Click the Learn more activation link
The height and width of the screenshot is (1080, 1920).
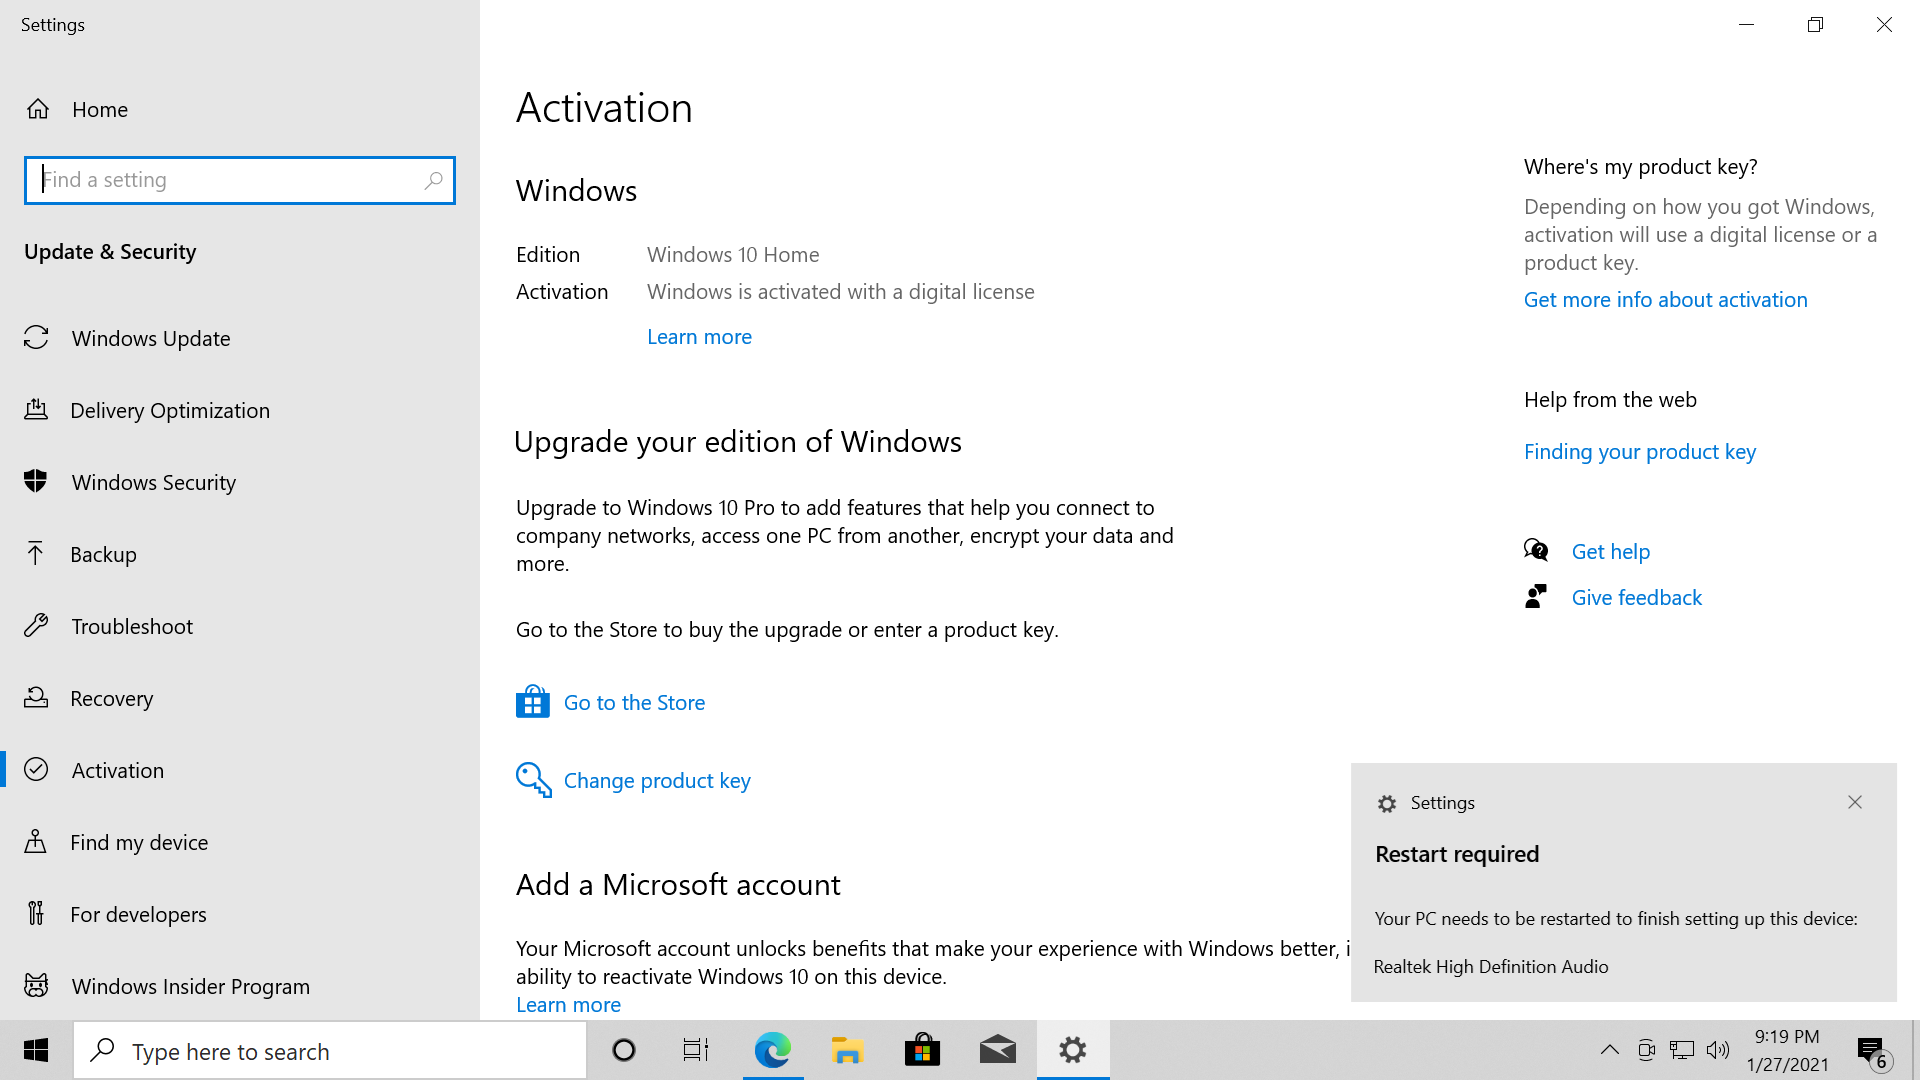699,336
